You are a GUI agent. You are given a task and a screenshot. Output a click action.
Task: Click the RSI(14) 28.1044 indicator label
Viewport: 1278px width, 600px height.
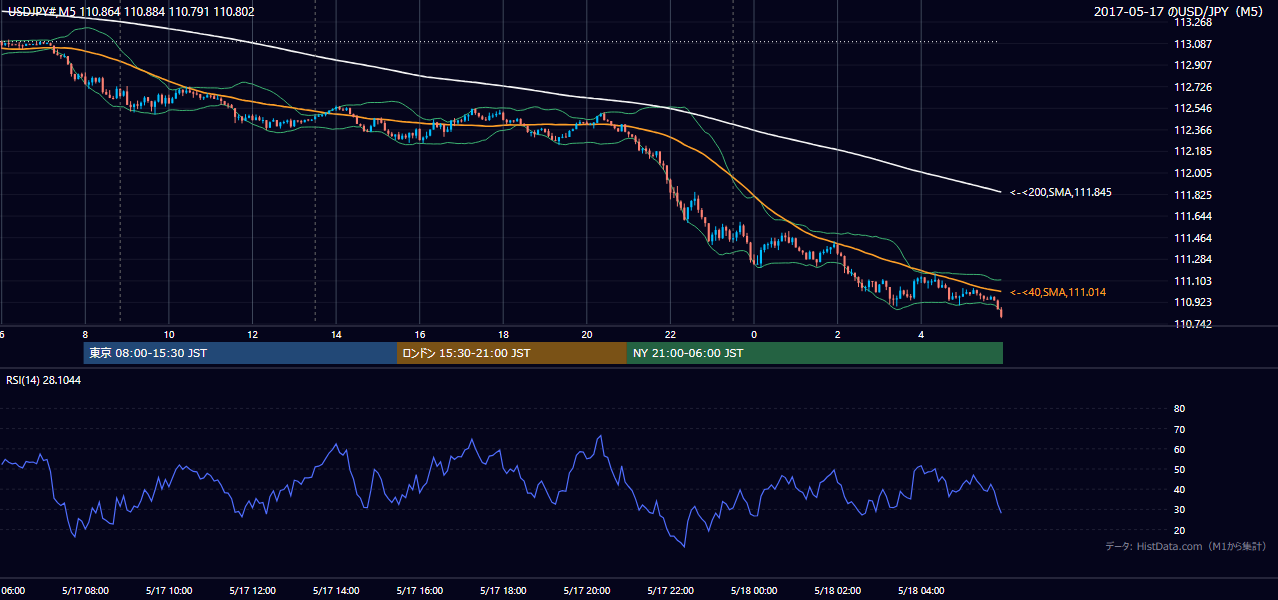pyautogui.click(x=43, y=380)
